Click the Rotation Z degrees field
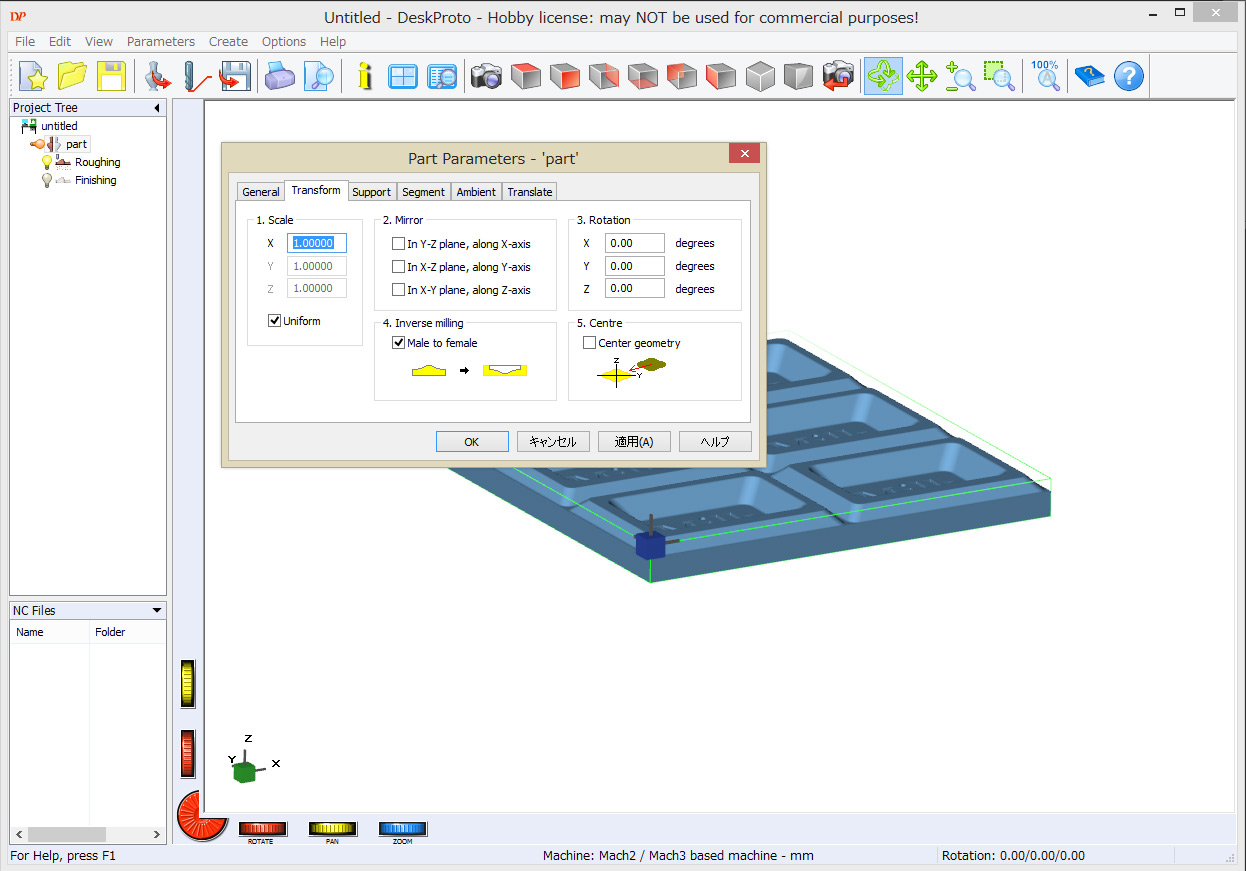 coord(635,289)
